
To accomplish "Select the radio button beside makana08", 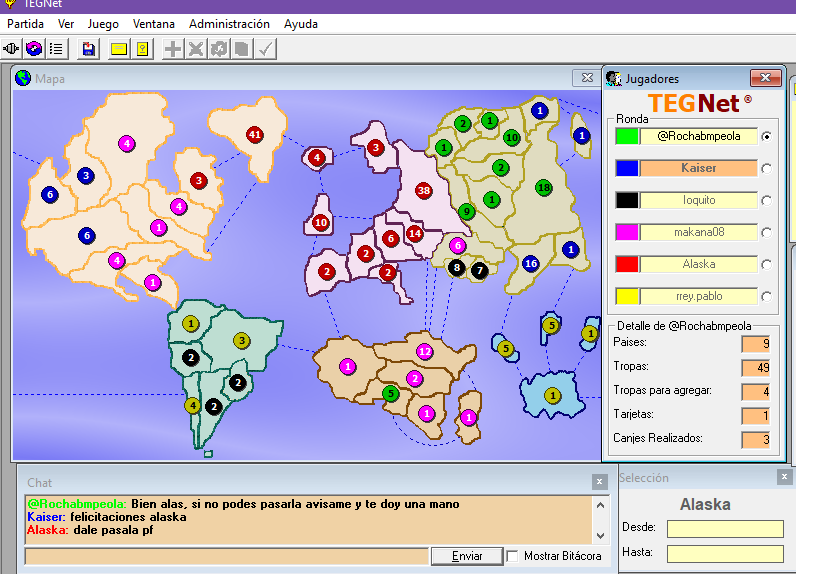I will pos(766,233).
